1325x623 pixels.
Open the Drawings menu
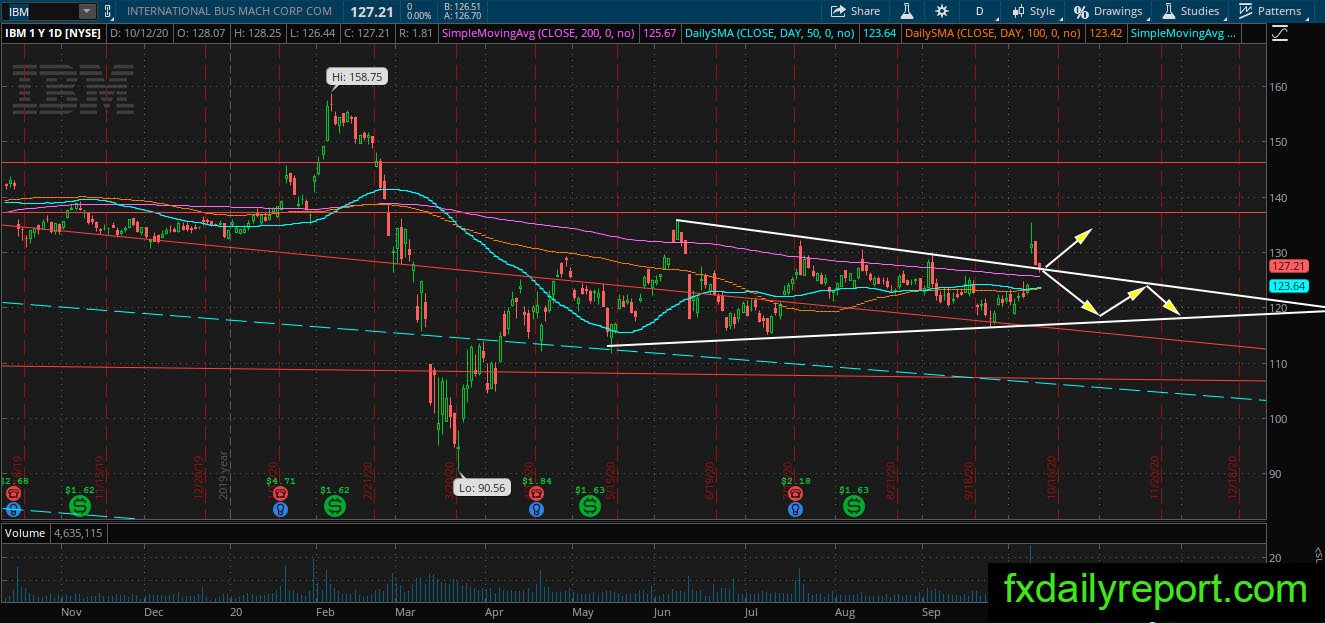pyautogui.click(x=1108, y=11)
